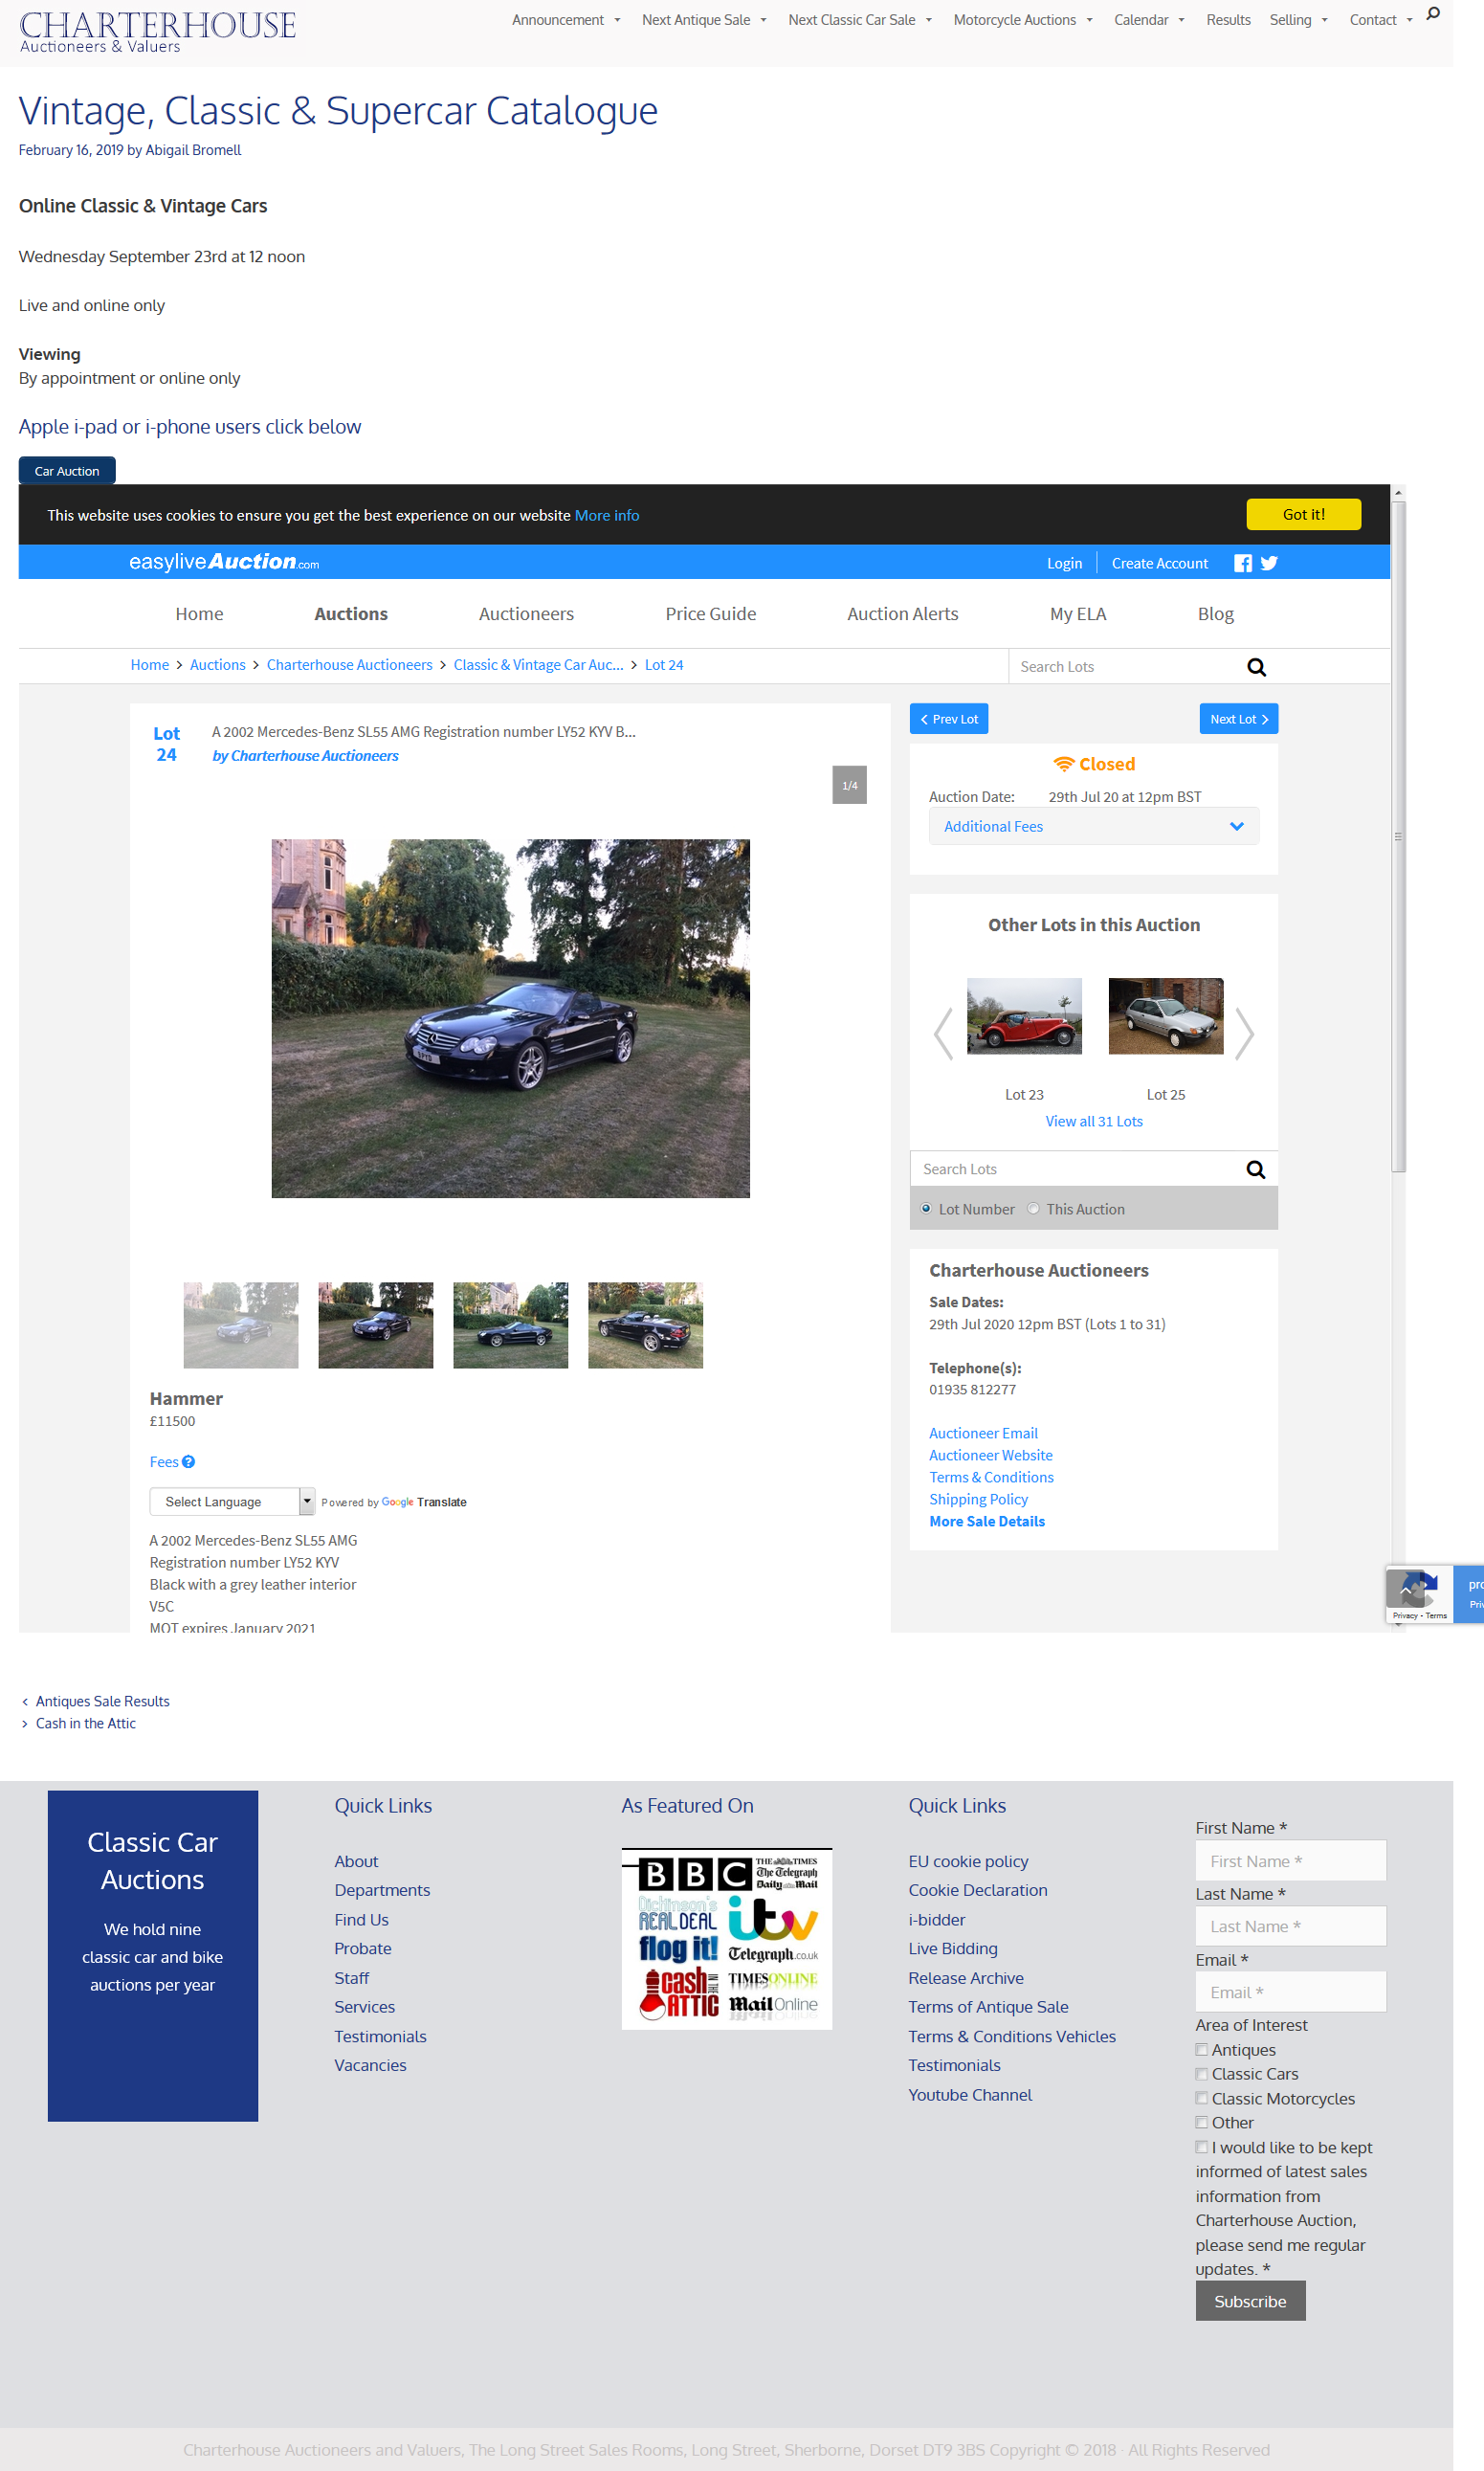Open the Auctioneer Email link
This screenshot has width=1484, height=2471.
pos(983,1434)
